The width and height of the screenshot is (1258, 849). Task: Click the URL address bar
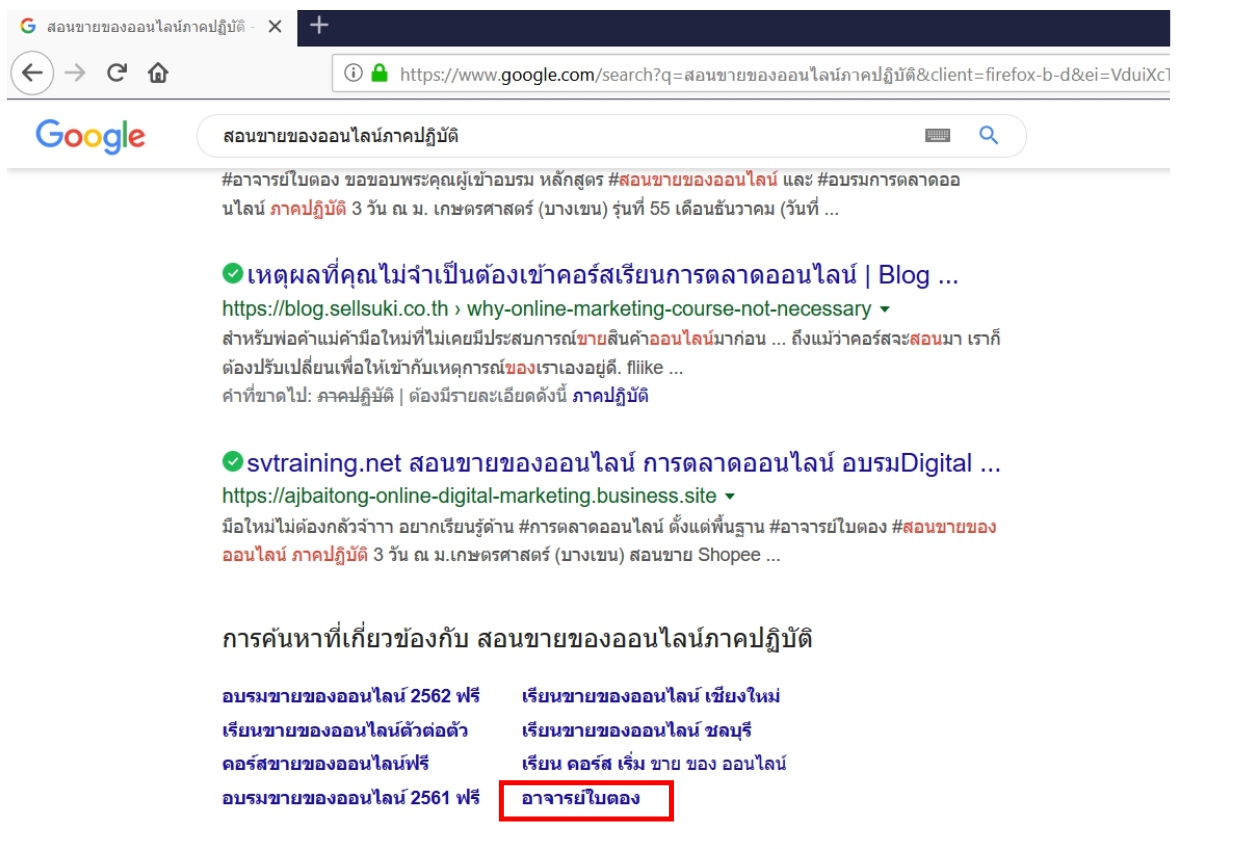(750, 74)
